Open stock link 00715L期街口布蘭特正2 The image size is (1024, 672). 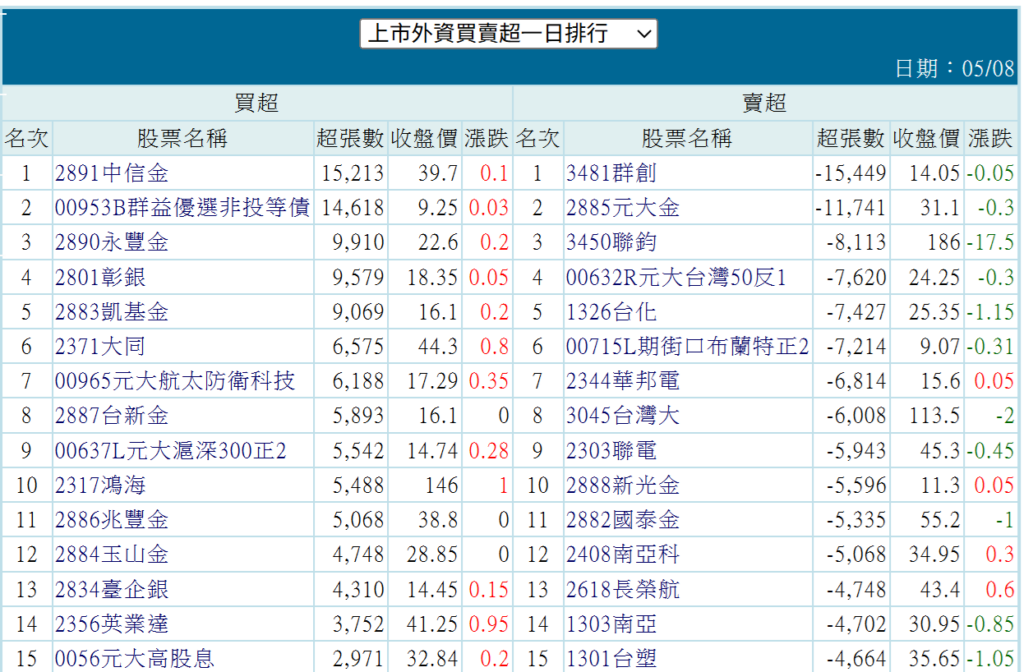[x=688, y=347]
